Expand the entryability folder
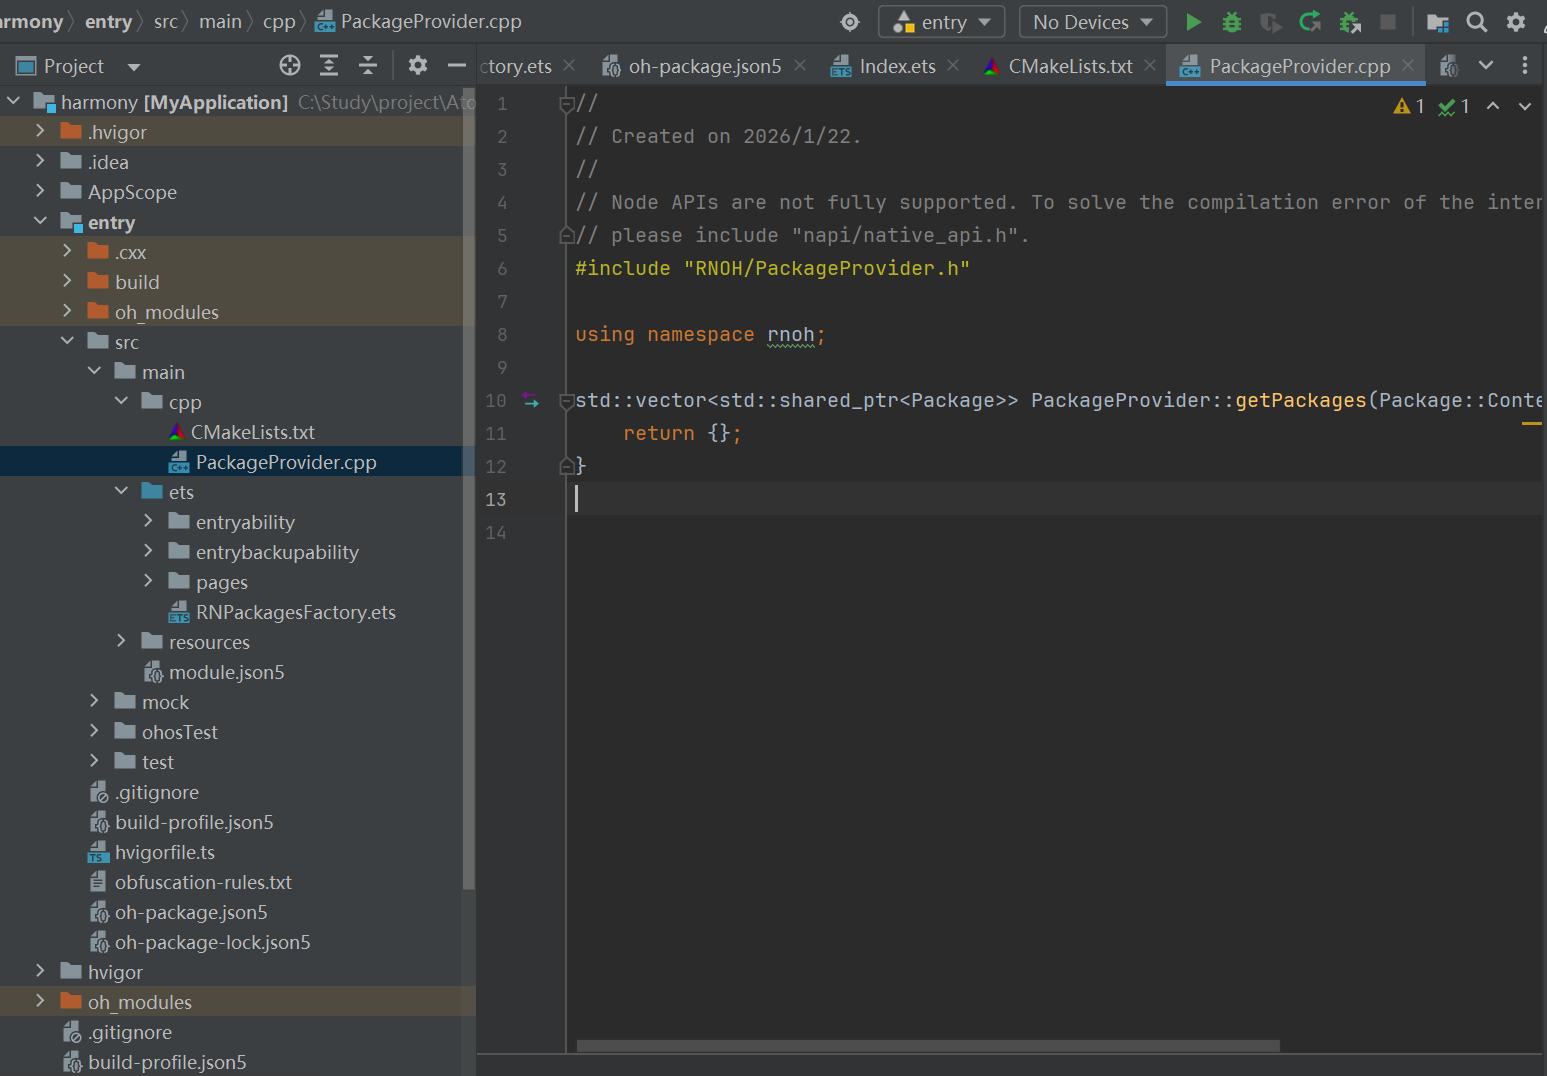1547x1076 pixels. click(x=148, y=522)
